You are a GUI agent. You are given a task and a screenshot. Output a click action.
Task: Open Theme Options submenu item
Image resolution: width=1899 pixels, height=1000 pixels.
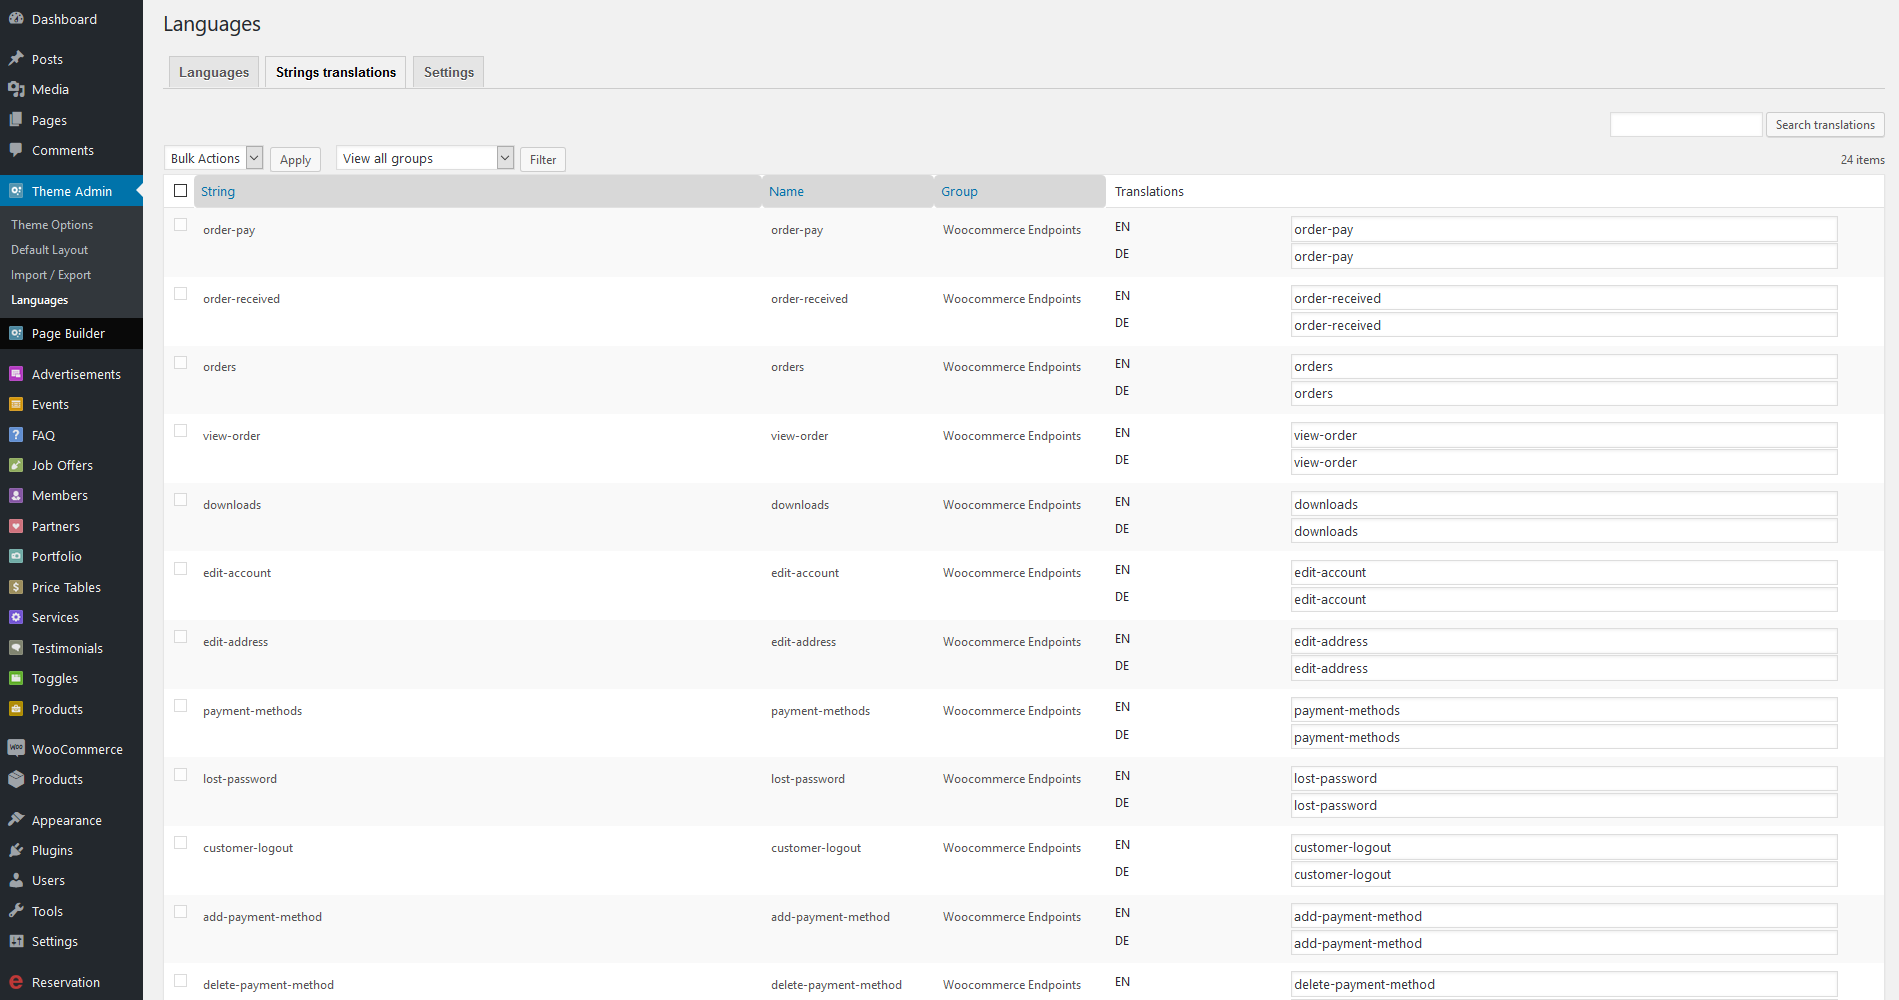[x=52, y=225]
